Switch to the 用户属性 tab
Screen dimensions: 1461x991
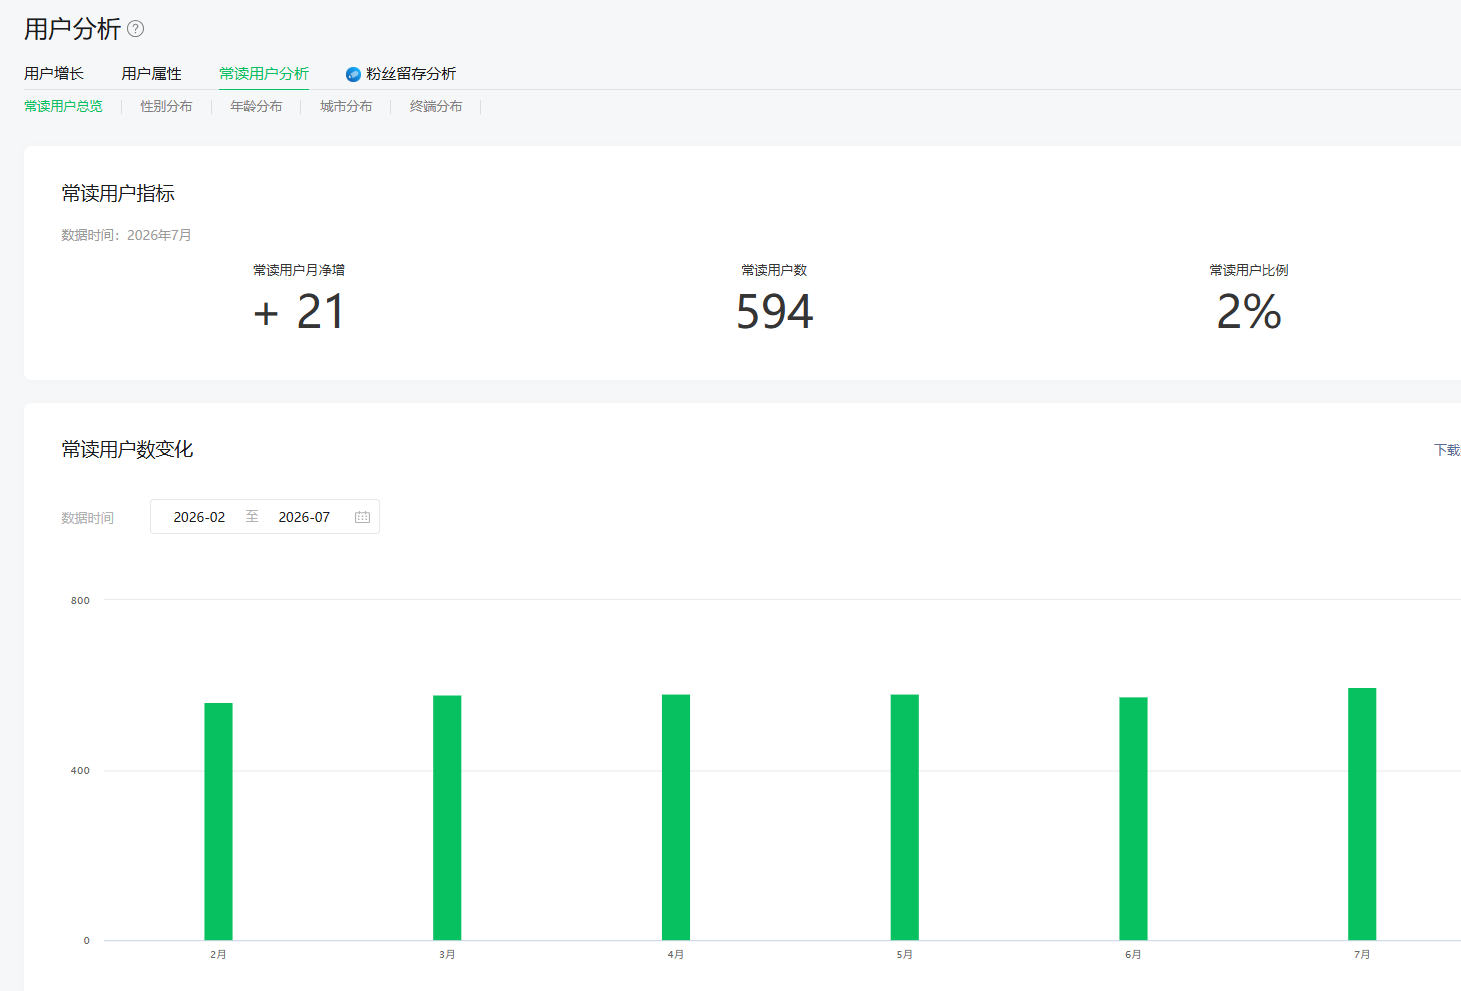(x=152, y=74)
